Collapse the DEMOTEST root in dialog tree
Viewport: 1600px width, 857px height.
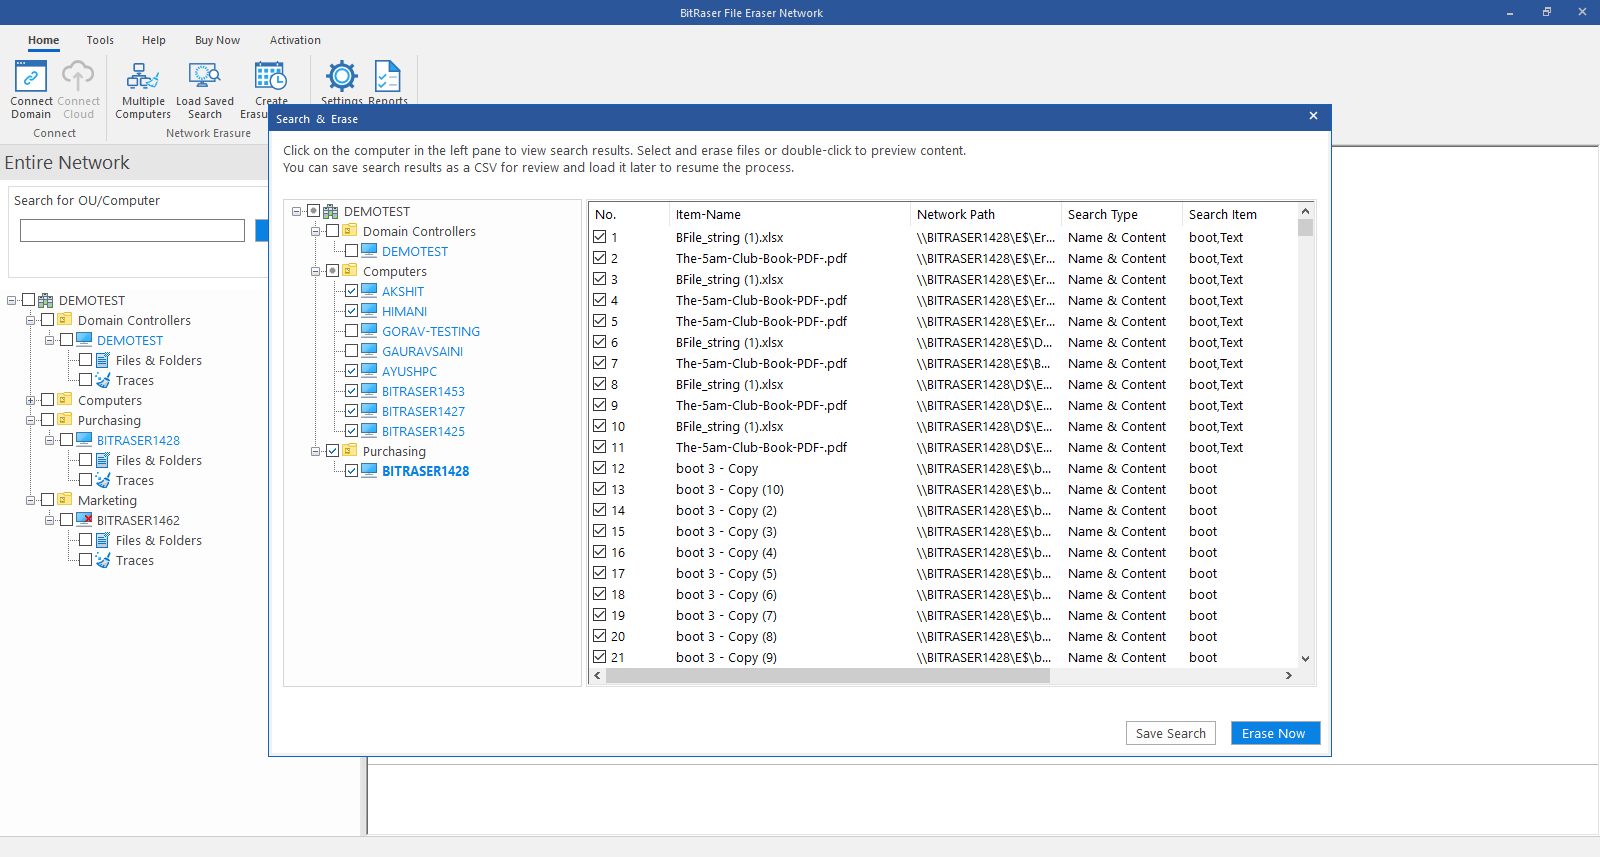(x=297, y=211)
